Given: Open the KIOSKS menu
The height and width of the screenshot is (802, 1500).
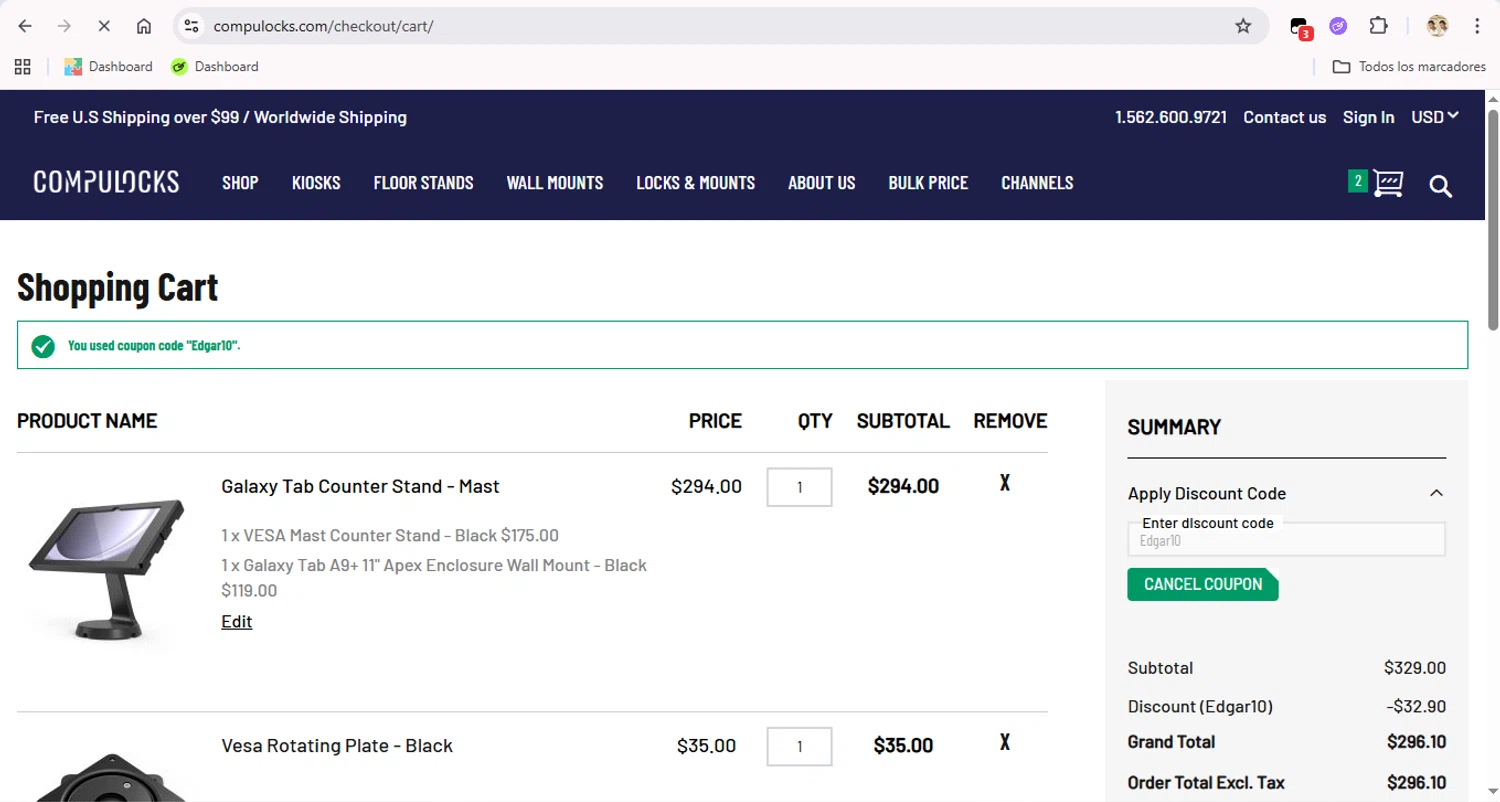Looking at the screenshot, I should click(x=316, y=183).
